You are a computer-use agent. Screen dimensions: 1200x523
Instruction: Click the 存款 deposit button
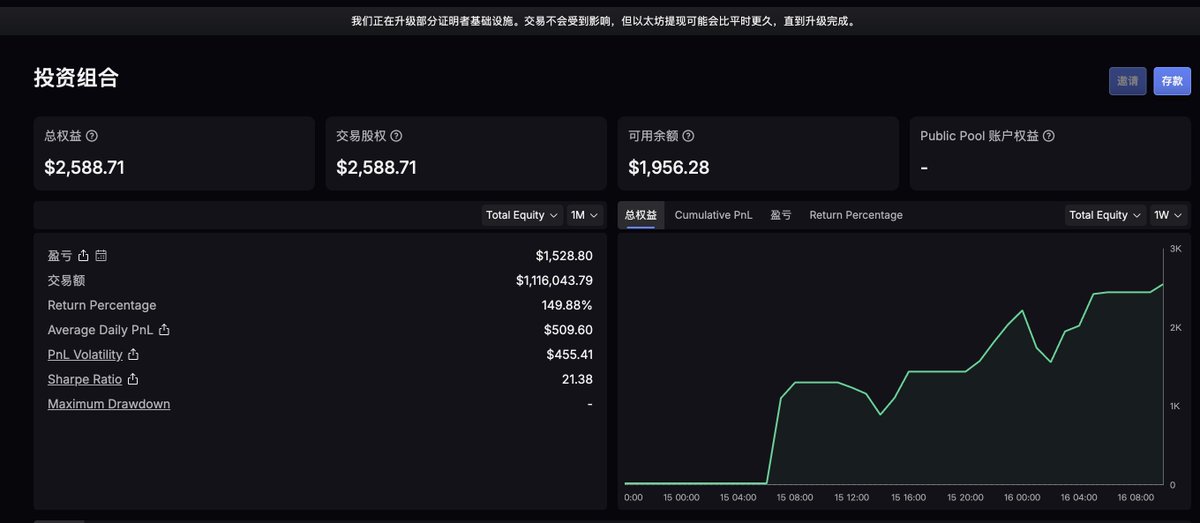click(x=1172, y=81)
